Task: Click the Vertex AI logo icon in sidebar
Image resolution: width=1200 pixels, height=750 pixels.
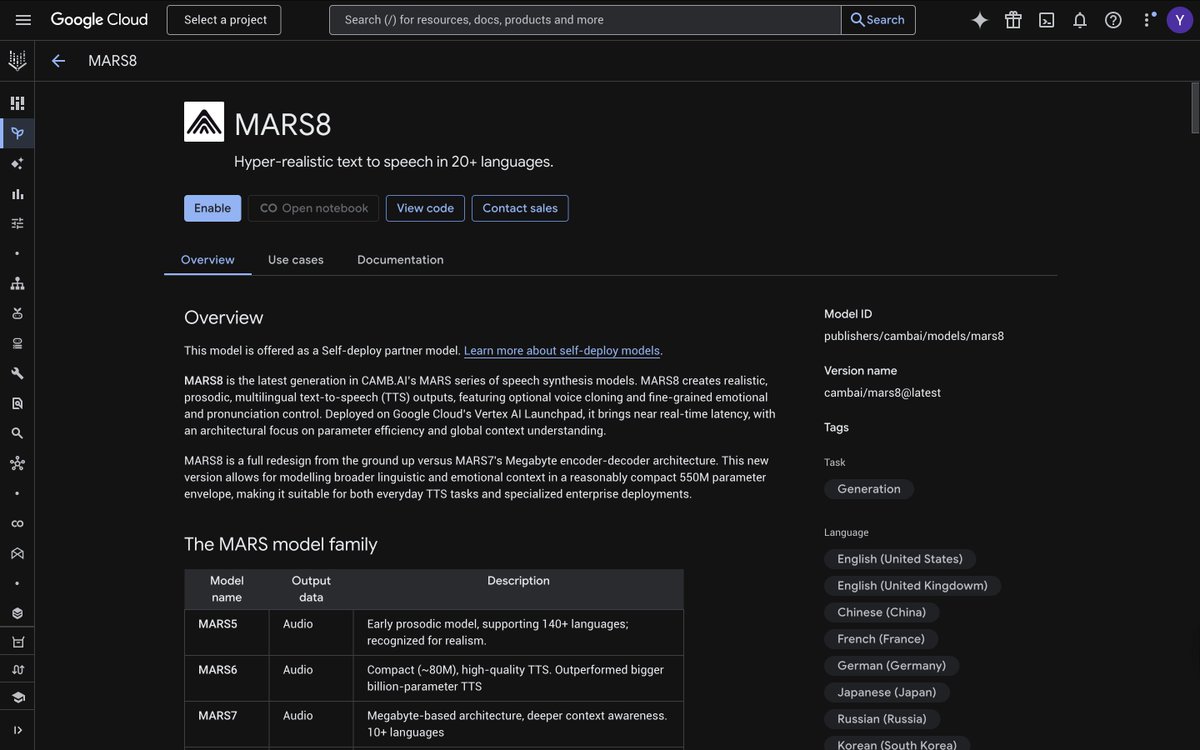Action: 17,61
